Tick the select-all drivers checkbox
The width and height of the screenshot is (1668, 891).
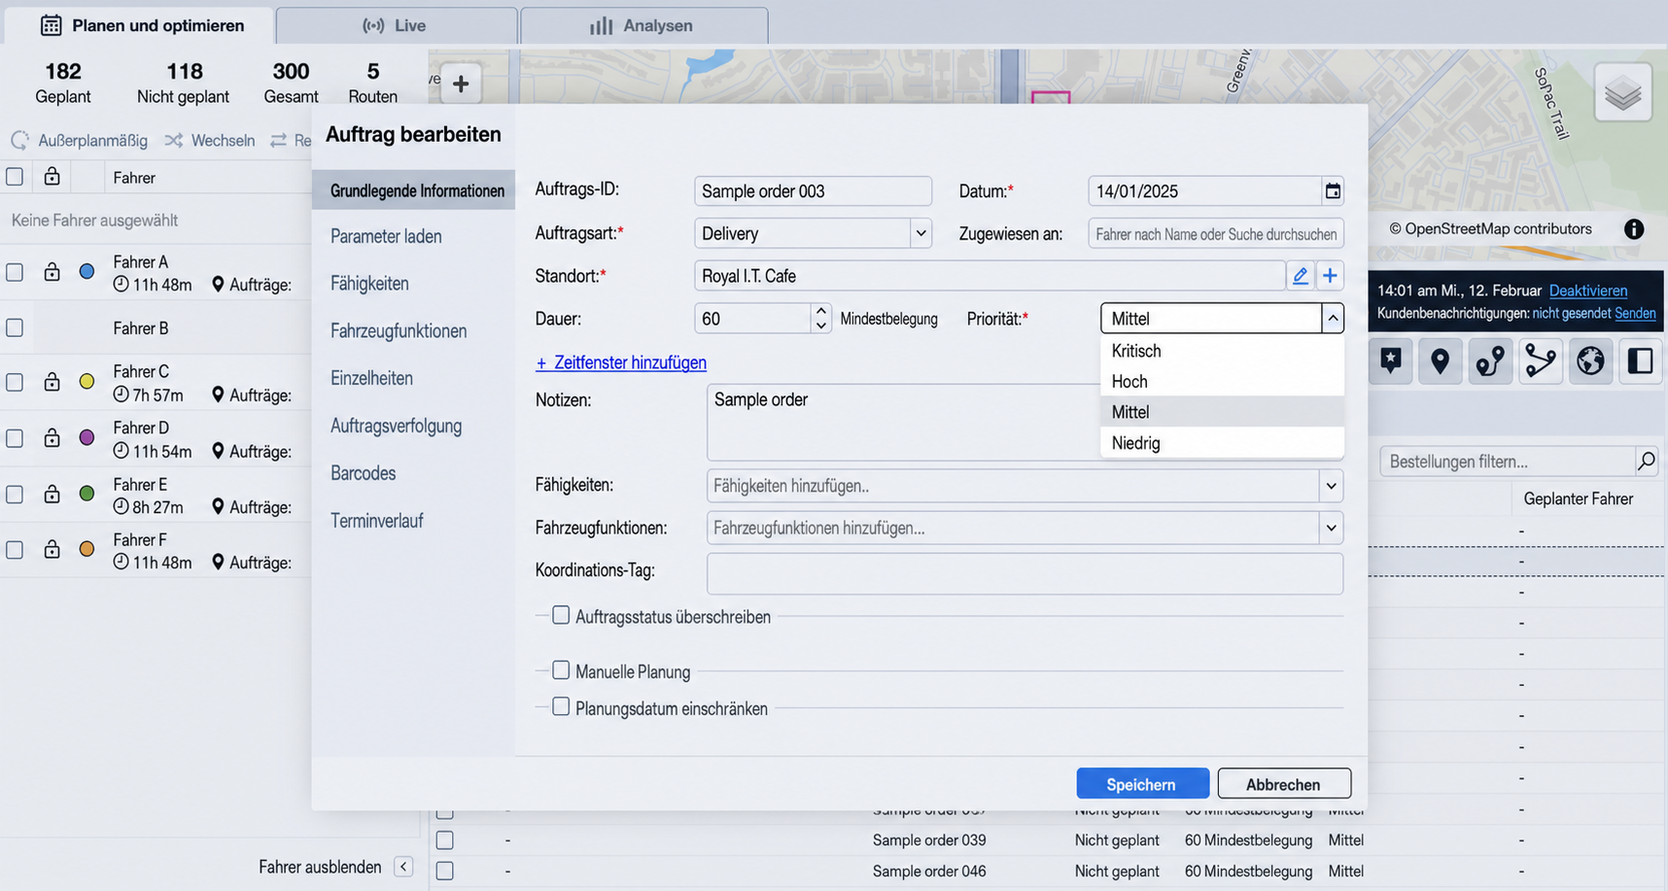pyautogui.click(x=15, y=177)
